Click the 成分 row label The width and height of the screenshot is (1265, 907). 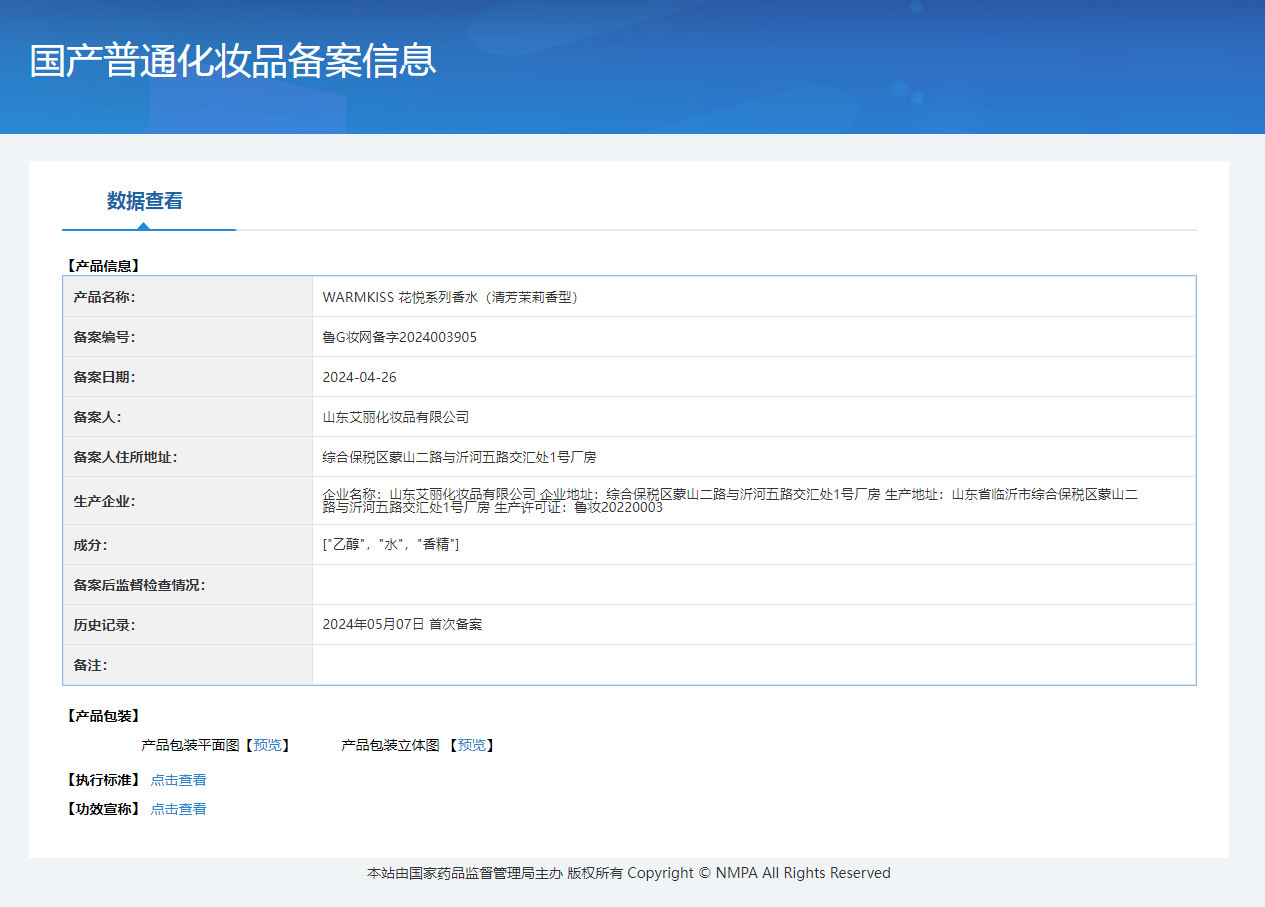[90, 545]
